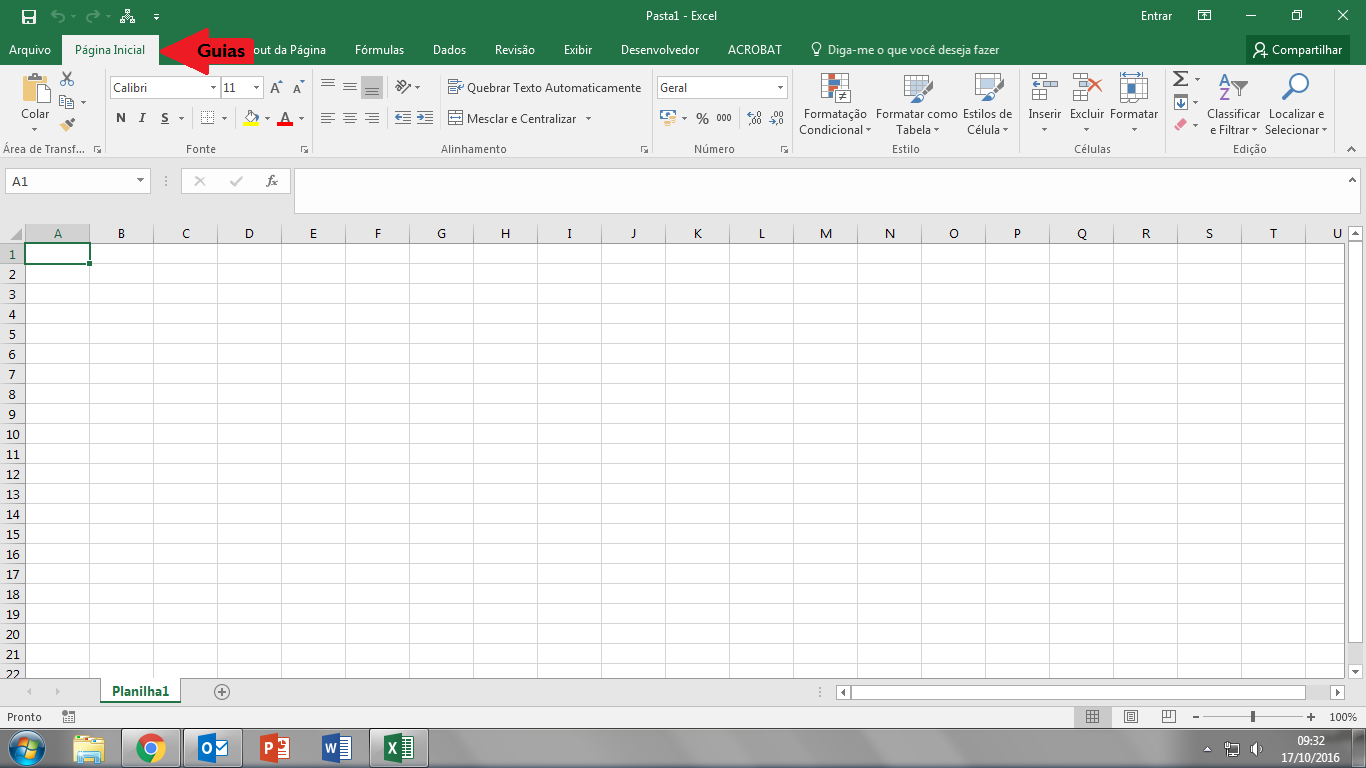1366x768 pixels.
Task: Click the percent style icon
Action: [702, 118]
